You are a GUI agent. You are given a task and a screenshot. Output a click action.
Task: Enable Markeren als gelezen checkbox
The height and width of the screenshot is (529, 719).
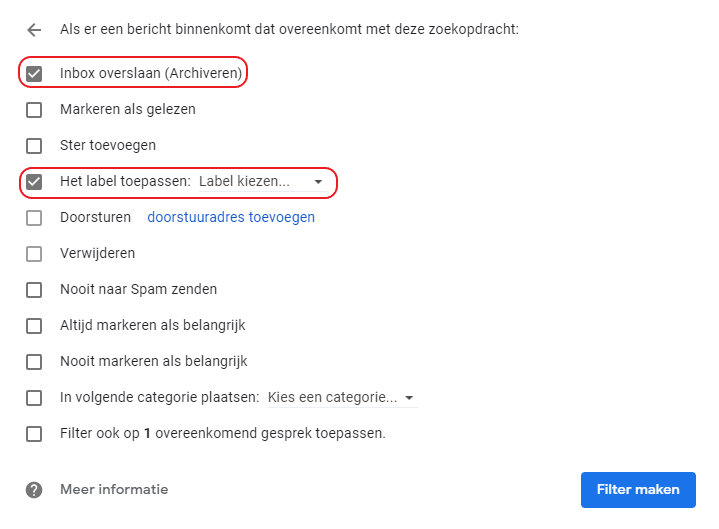pyautogui.click(x=35, y=110)
